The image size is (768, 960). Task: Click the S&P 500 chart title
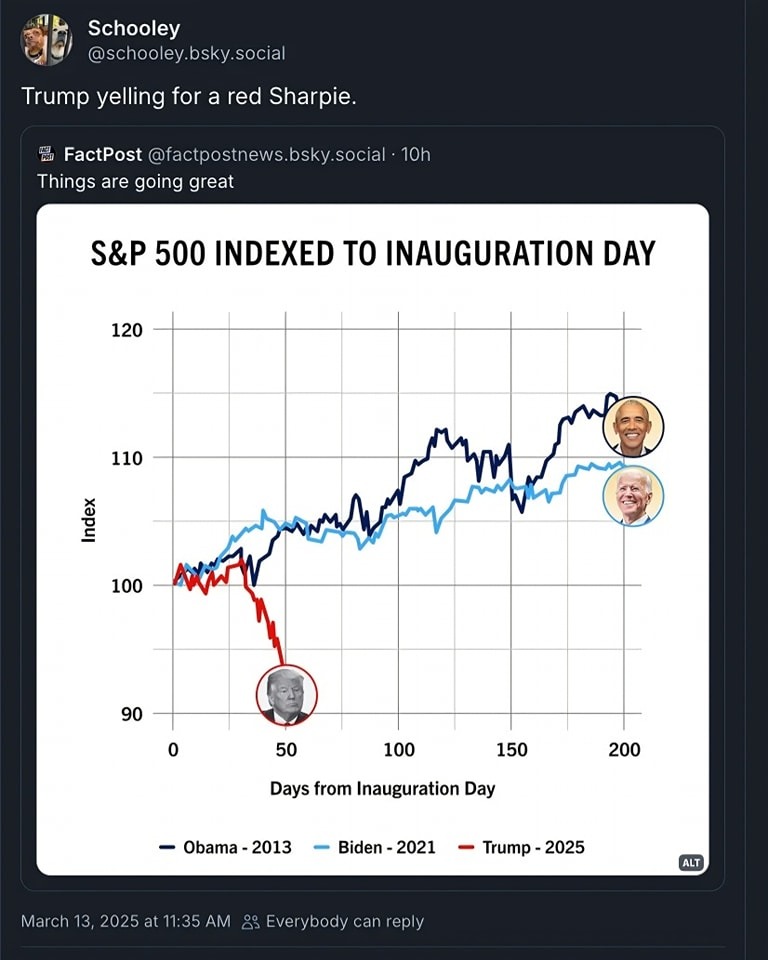click(x=372, y=252)
